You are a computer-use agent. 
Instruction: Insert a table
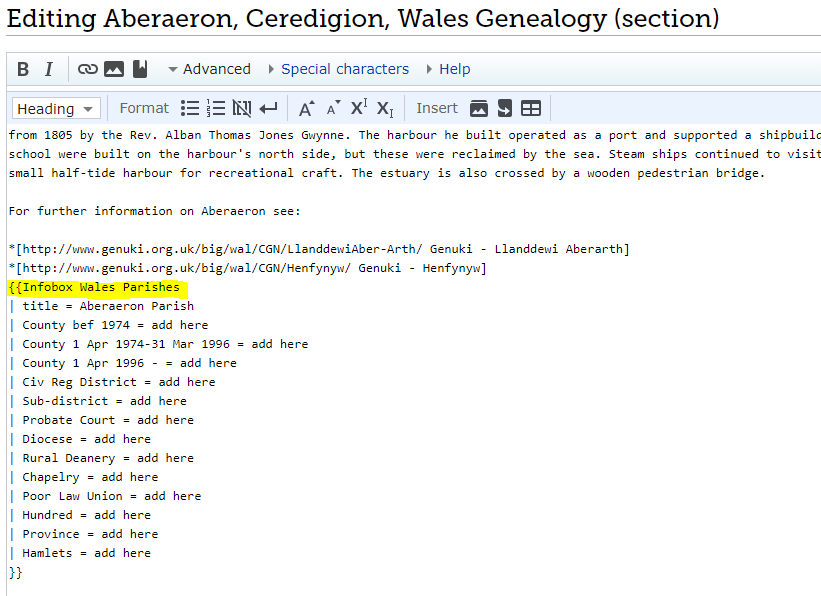pyautogui.click(x=531, y=108)
